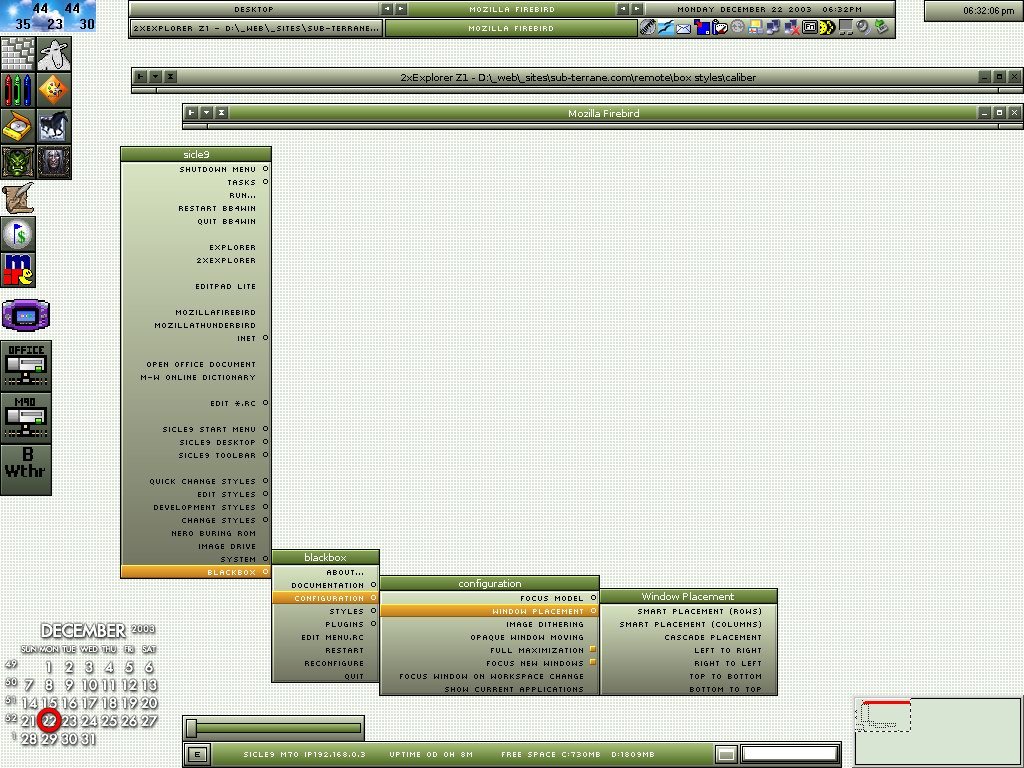1024x768 pixels.
Task: Click the network computers tray icon with red X
Action: pyautogui.click(x=792, y=27)
